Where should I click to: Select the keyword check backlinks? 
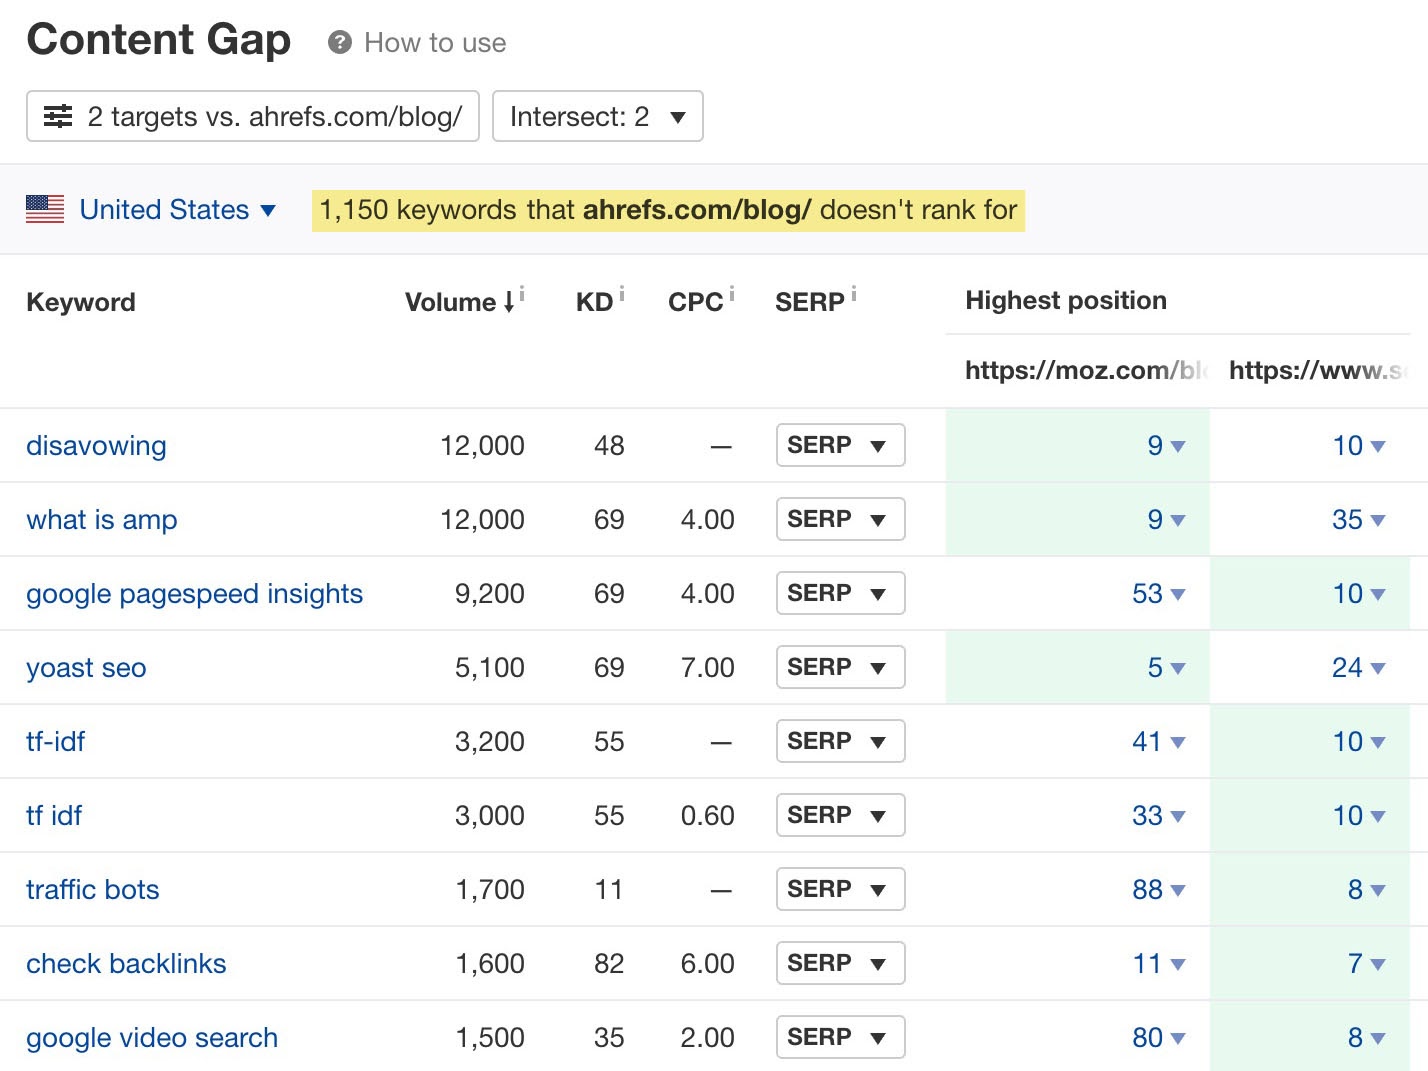[126, 963]
